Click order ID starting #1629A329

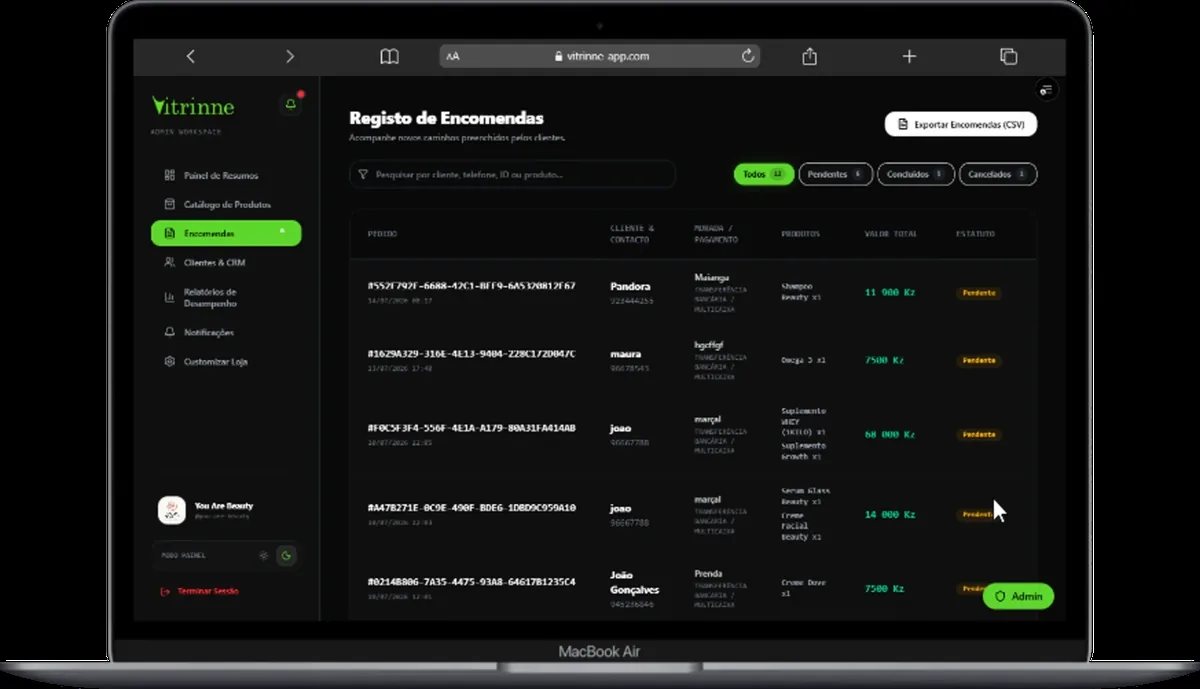[x=471, y=354]
